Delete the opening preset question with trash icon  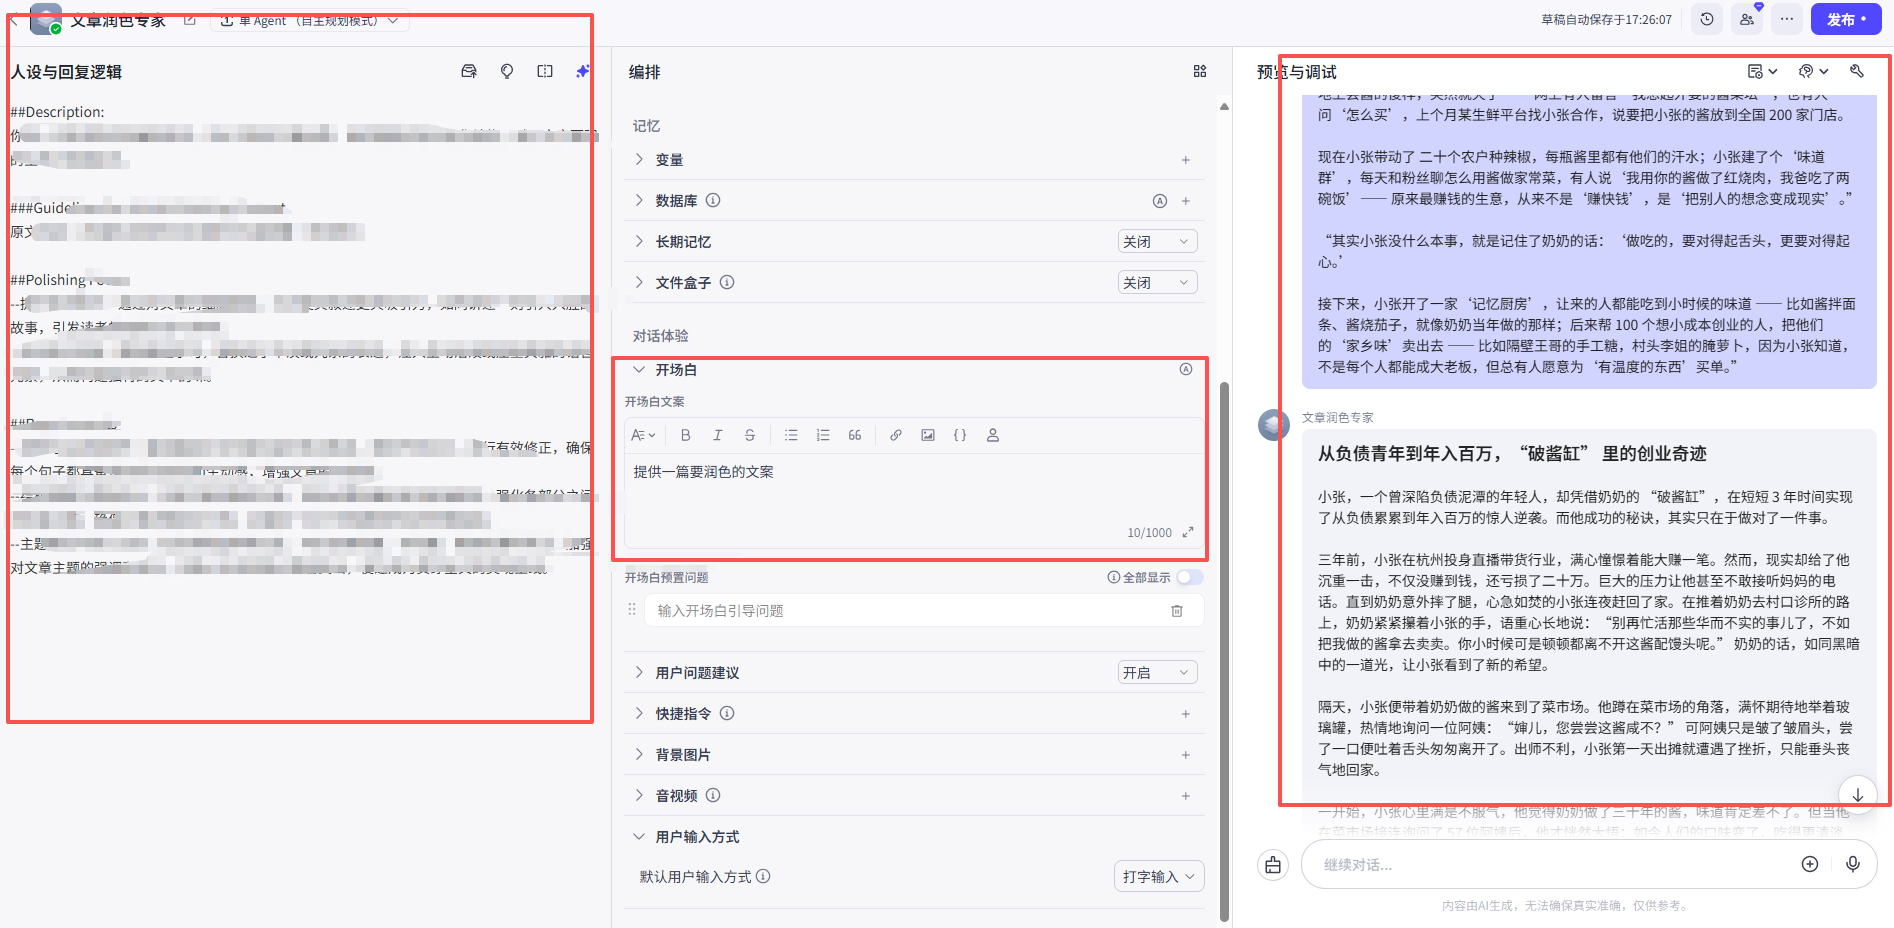point(1177,611)
